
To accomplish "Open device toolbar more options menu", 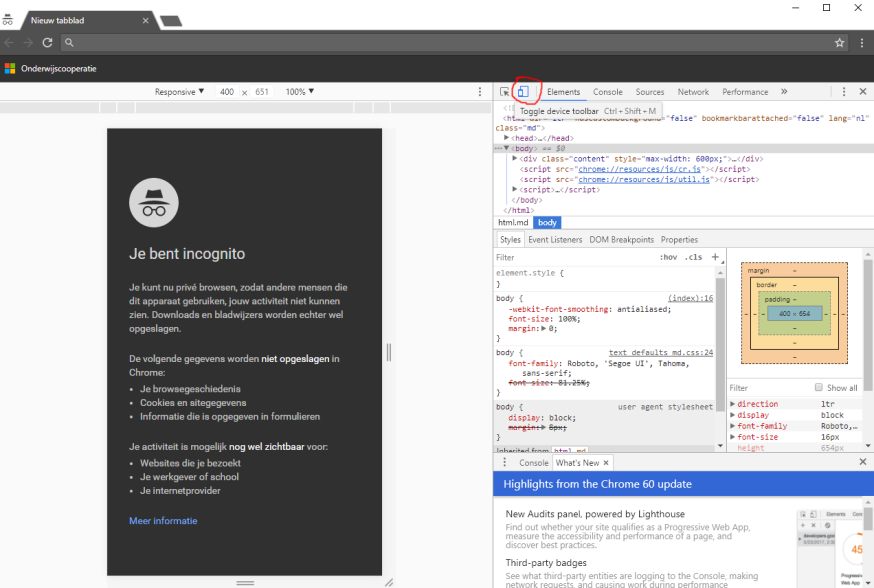I will click(480, 91).
